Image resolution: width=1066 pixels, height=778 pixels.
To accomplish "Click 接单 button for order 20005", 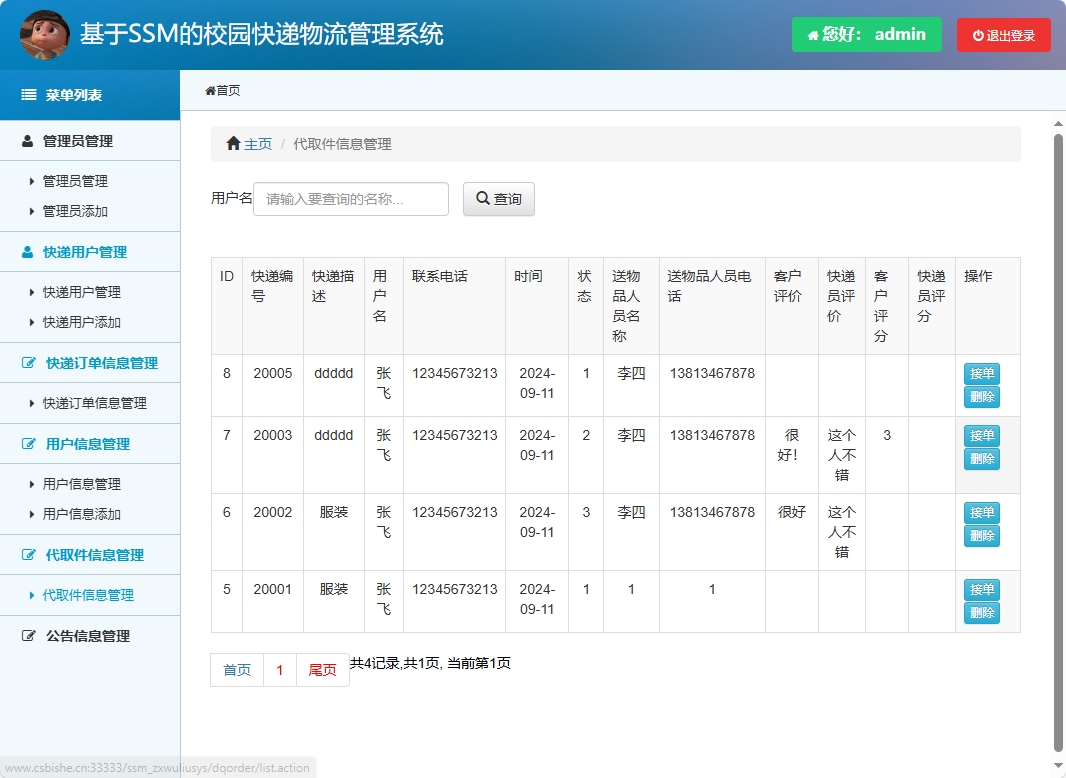I will pyautogui.click(x=981, y=373).
